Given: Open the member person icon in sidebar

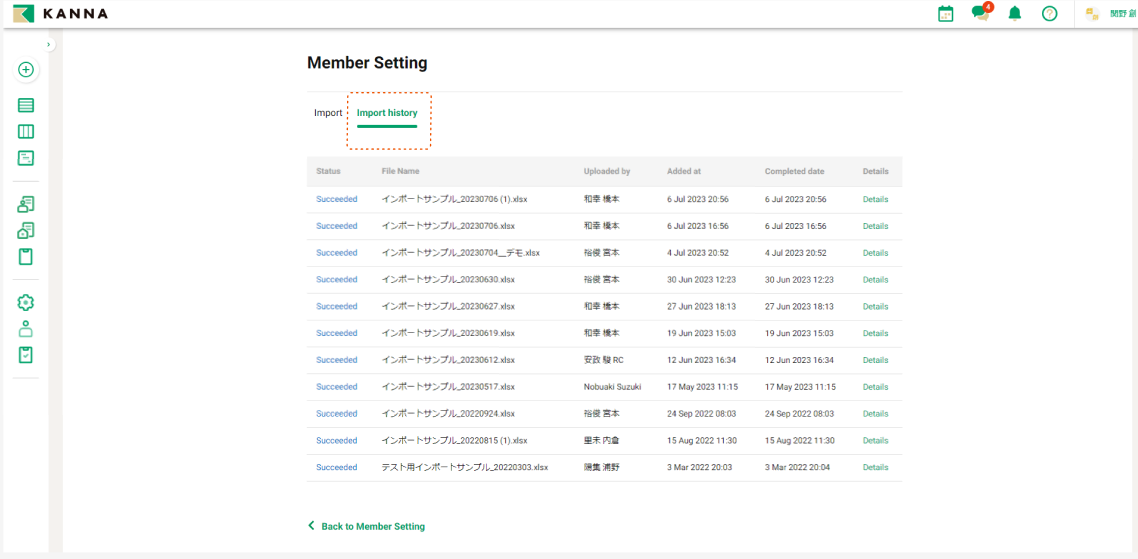Looking at the screenshot, I should click(x=26, y=328).
